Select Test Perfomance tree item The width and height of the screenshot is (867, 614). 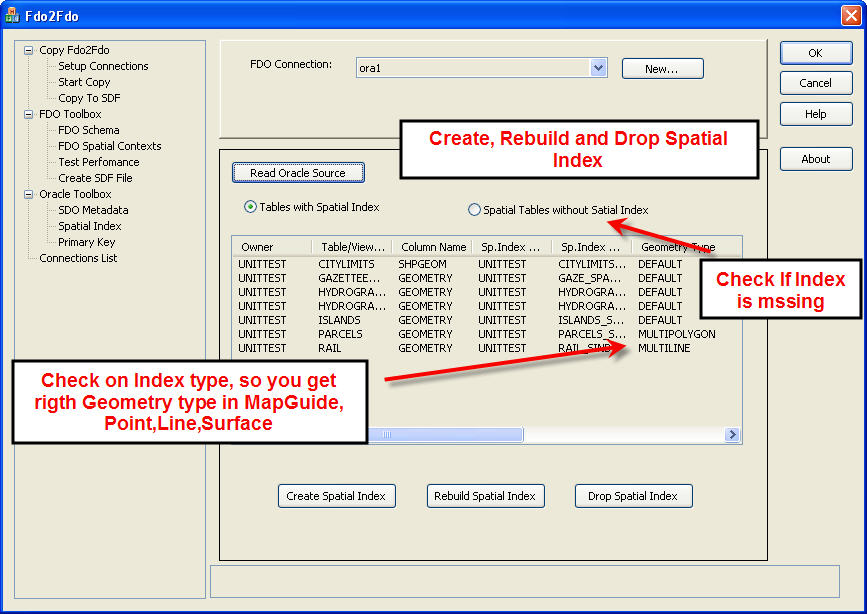coord(98,163)
